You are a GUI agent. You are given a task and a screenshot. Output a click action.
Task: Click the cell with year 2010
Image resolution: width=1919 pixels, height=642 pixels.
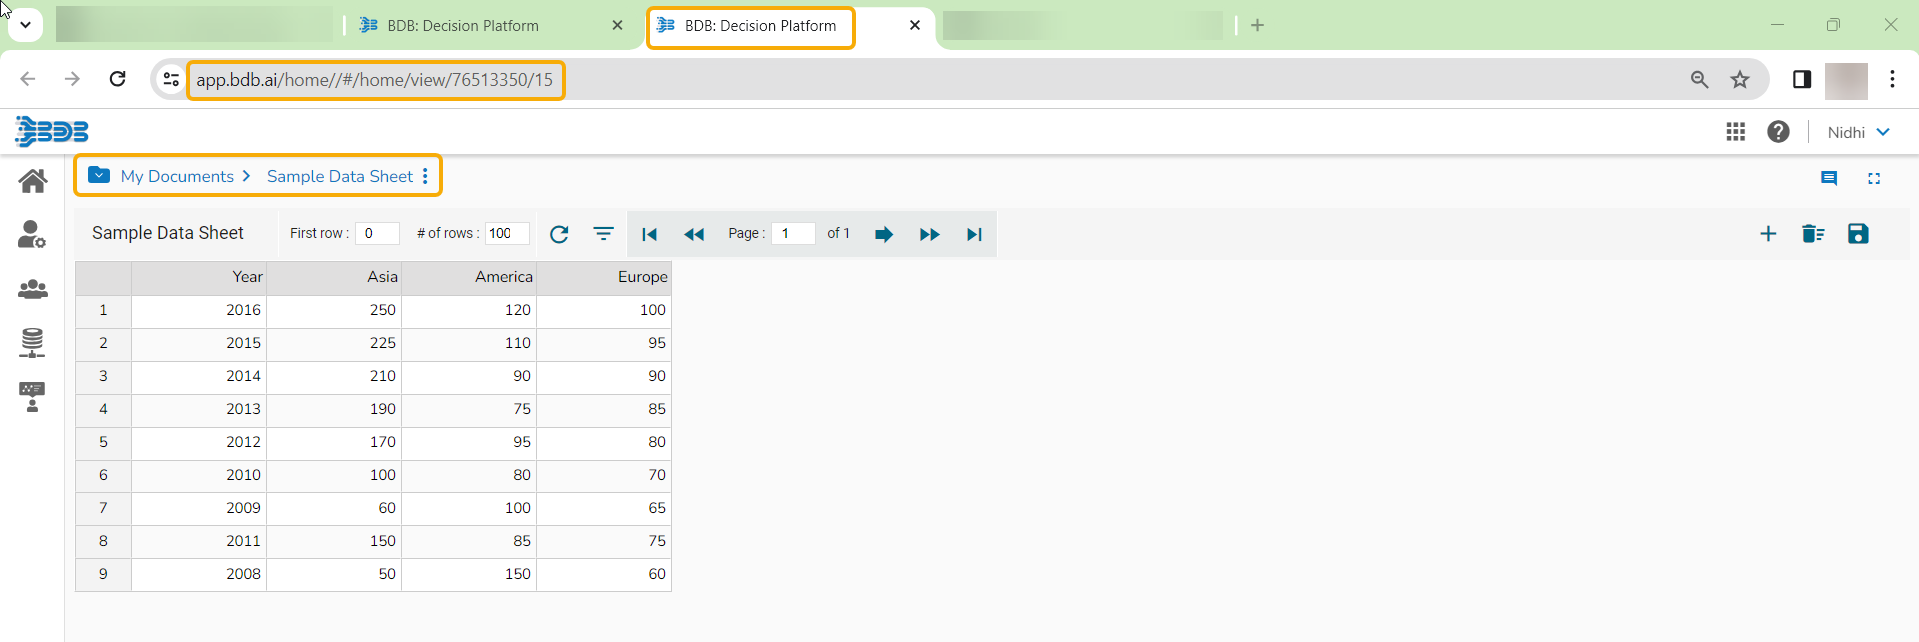pyautogui.click(x=199, y=475)
